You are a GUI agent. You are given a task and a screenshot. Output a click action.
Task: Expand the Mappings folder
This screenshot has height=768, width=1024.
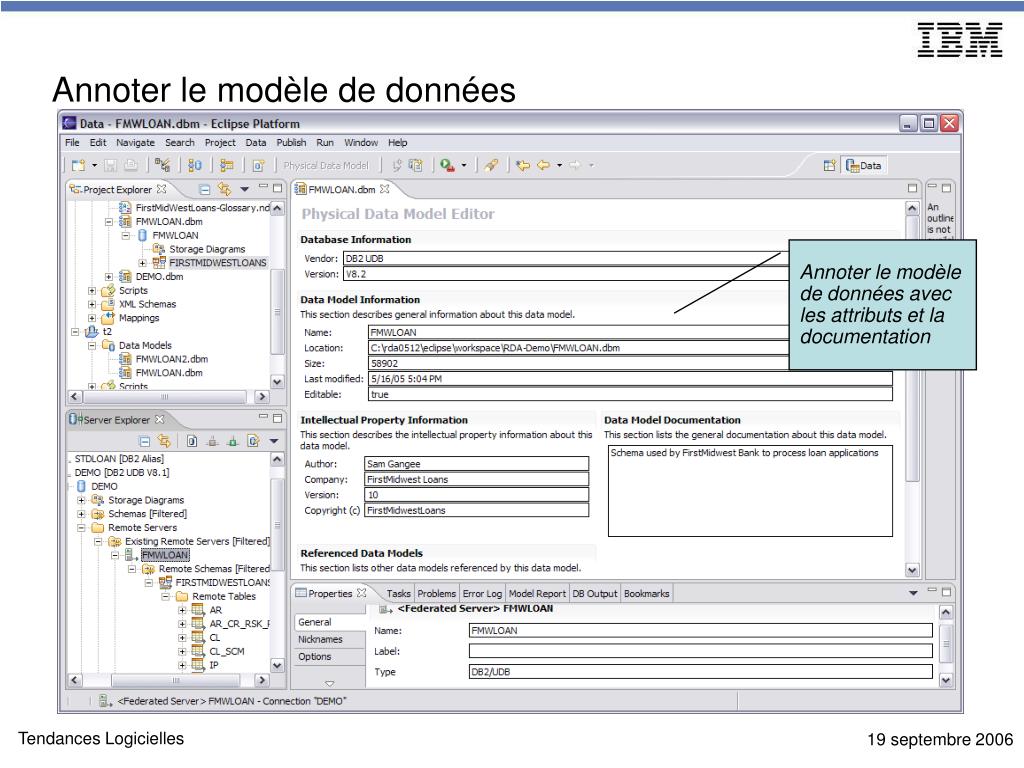click(x=92, y=318)
